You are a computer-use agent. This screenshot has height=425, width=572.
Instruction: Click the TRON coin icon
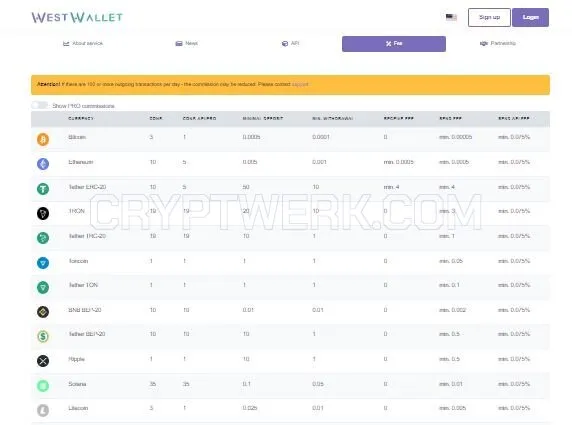tap(43, 213)
